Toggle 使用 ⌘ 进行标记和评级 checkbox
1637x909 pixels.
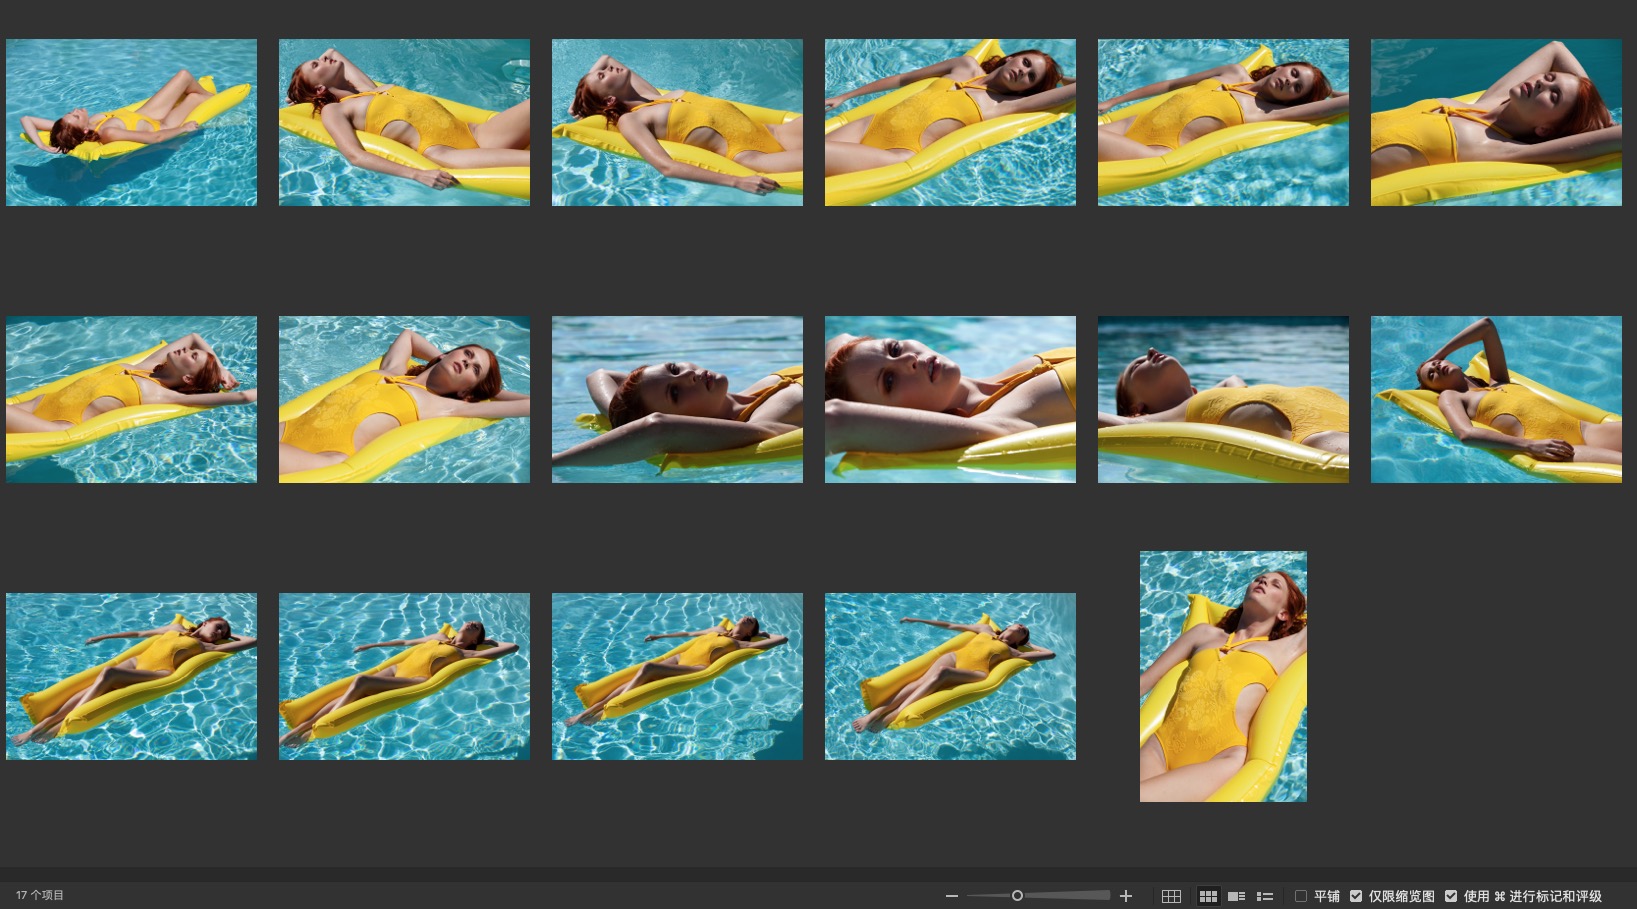click(1451, 896)
